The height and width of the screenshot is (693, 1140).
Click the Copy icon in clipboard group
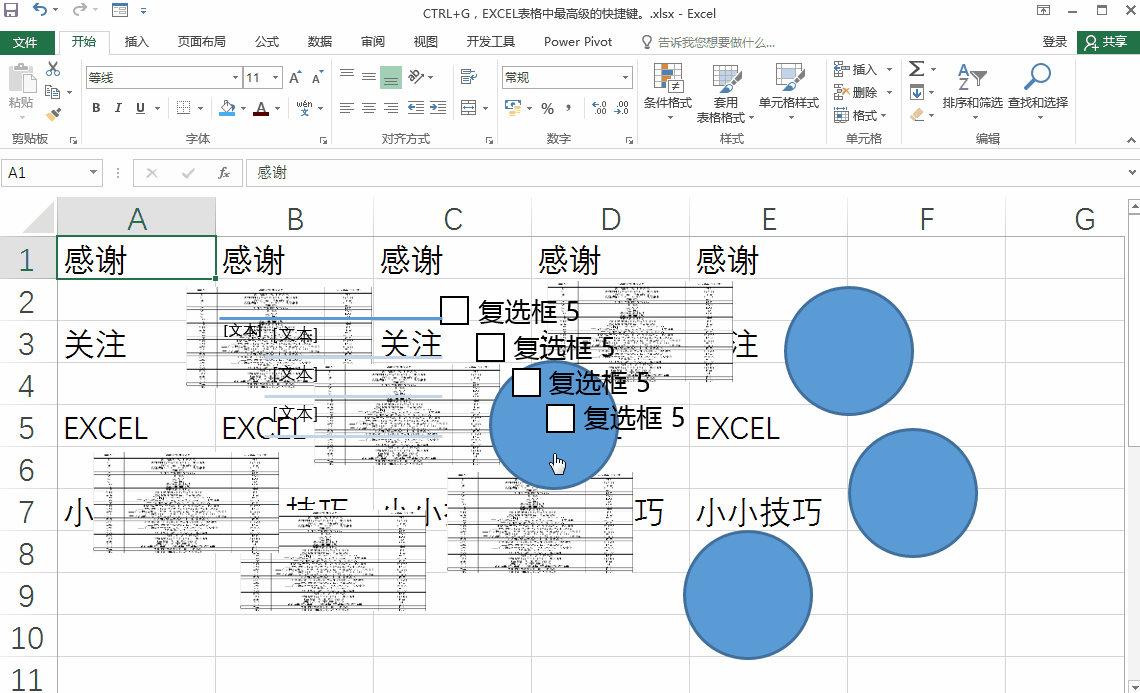coord(52,92)
